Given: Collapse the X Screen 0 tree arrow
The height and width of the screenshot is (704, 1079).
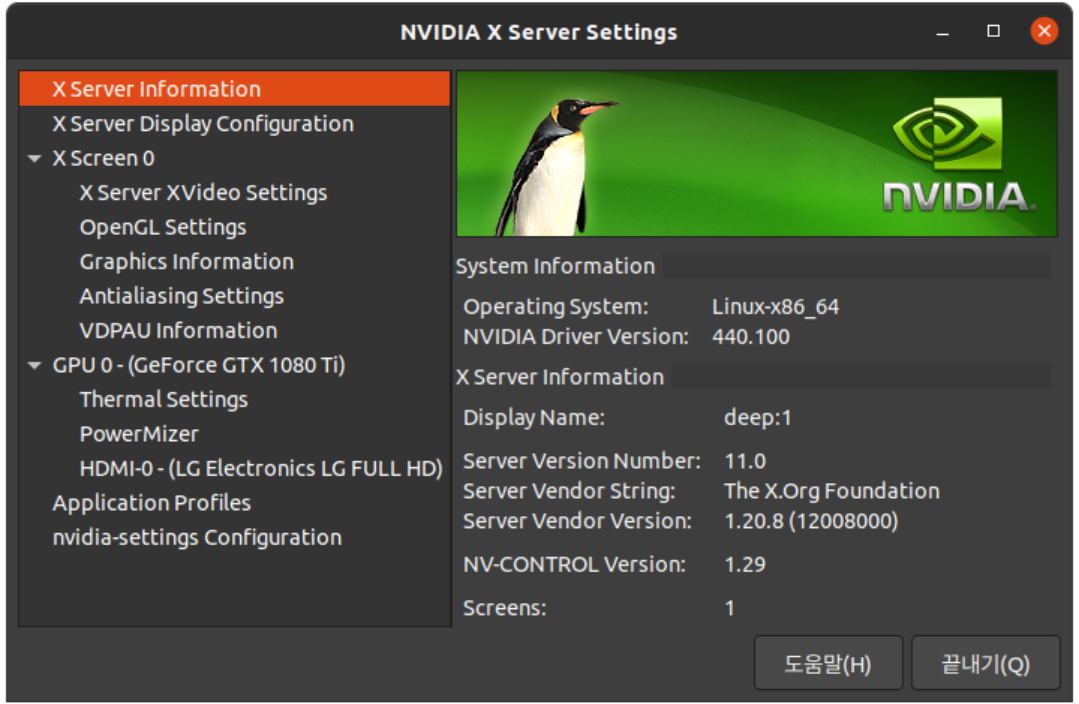Looking at the screenshot, I should pyautogui.click(x=34, y=158).
